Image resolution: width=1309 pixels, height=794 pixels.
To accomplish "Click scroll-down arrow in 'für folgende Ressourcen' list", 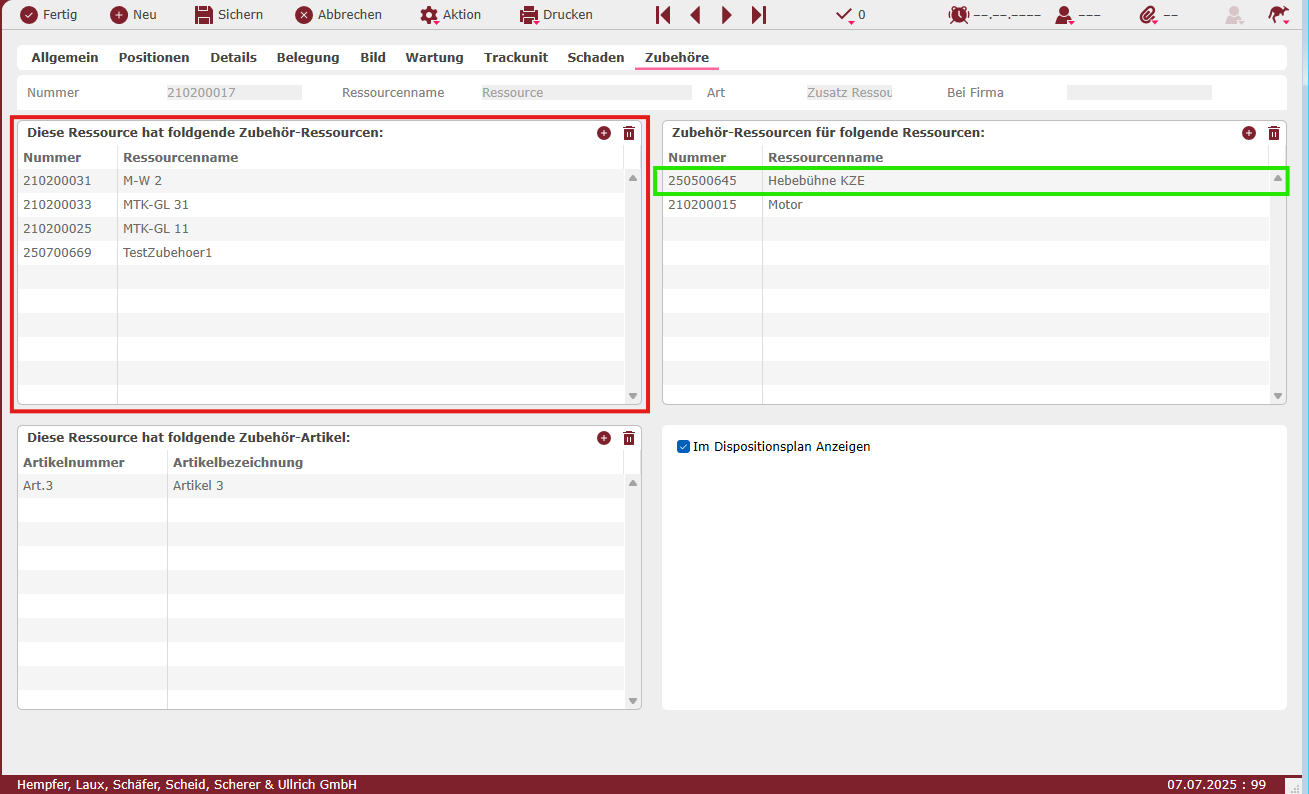I will click(1277, 396).
